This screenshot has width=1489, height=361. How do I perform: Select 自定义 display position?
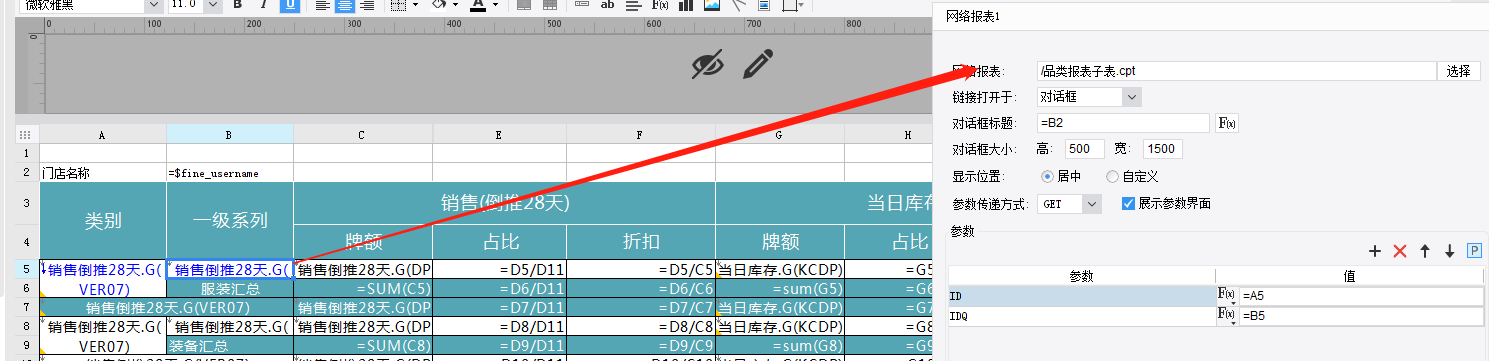click(1132, 176)
